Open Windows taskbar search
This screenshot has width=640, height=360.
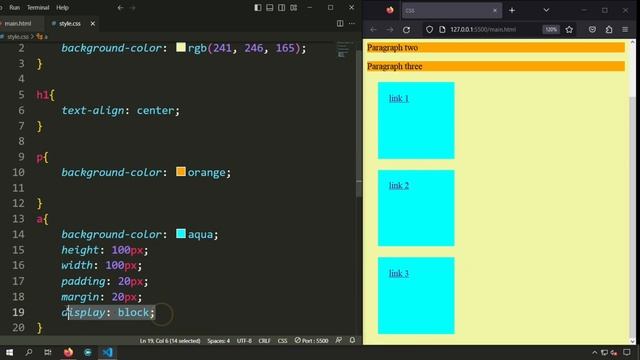[x=29, y=352]
